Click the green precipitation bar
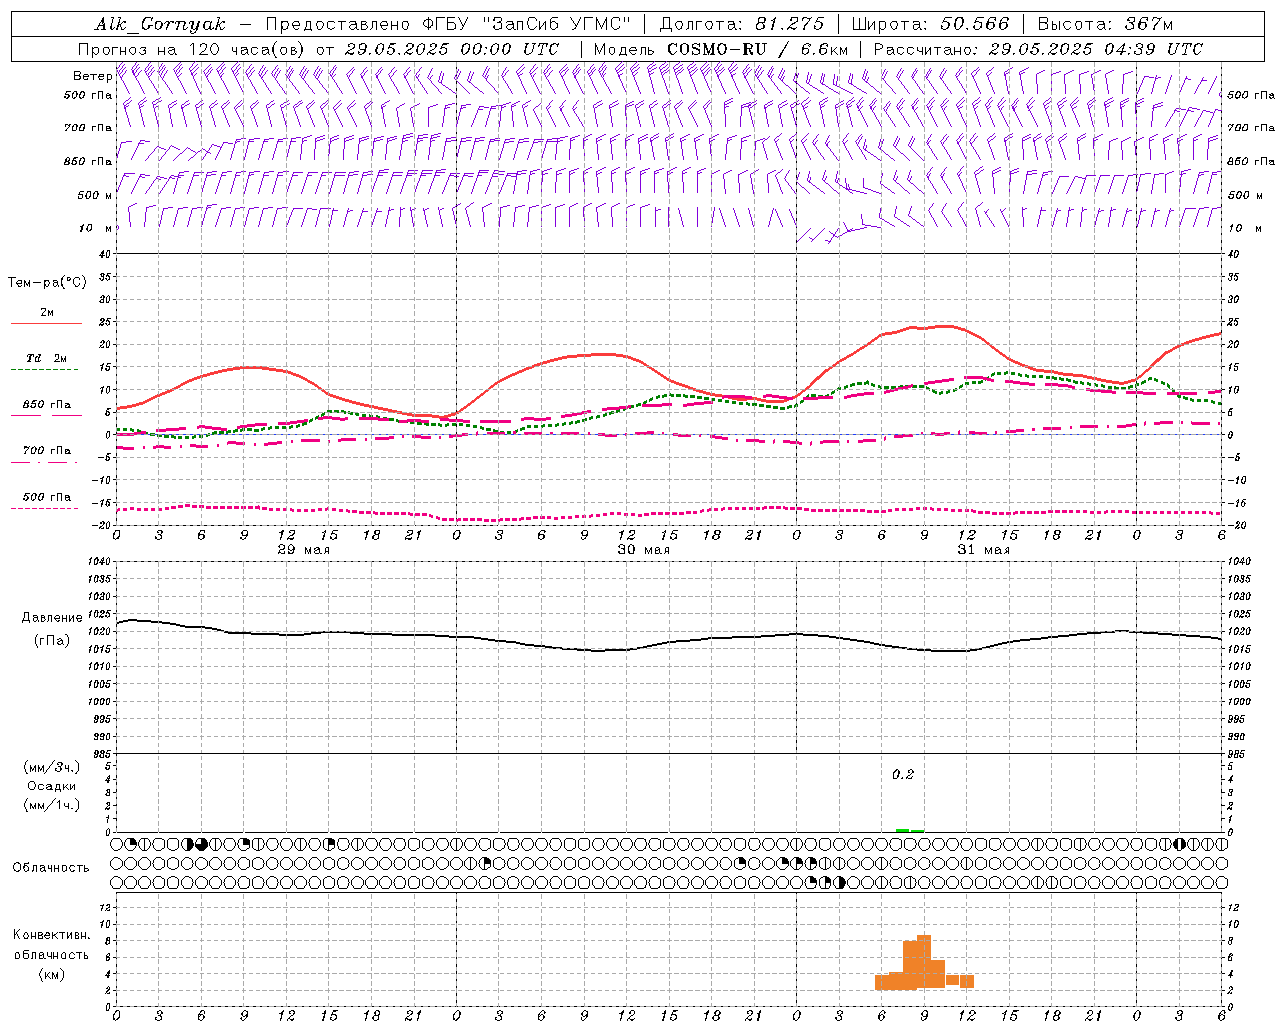The width and height of the screenshot is (1280, 1024). [910, 830]
